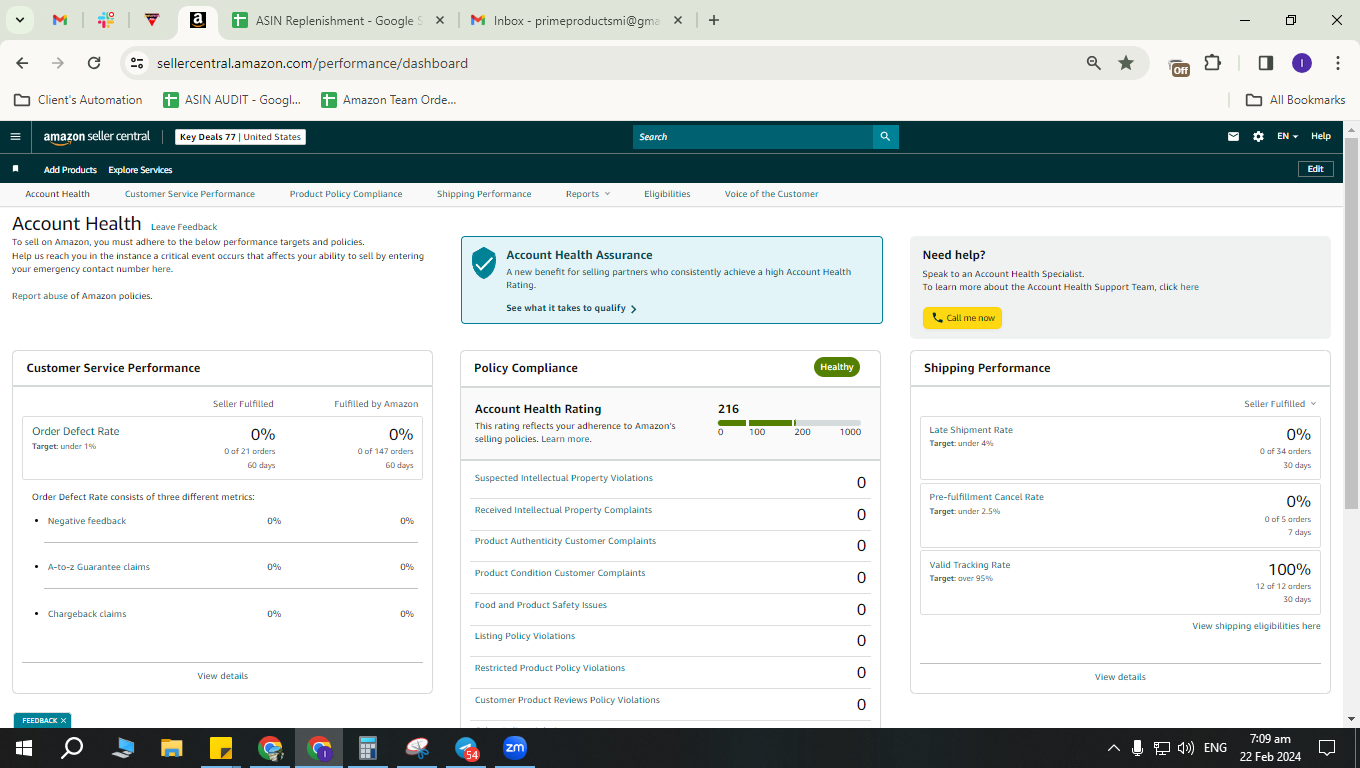
Task: Switch to the ASIN Replenishment browser tab
Action: pyautogui.click(x=340, y=20)
